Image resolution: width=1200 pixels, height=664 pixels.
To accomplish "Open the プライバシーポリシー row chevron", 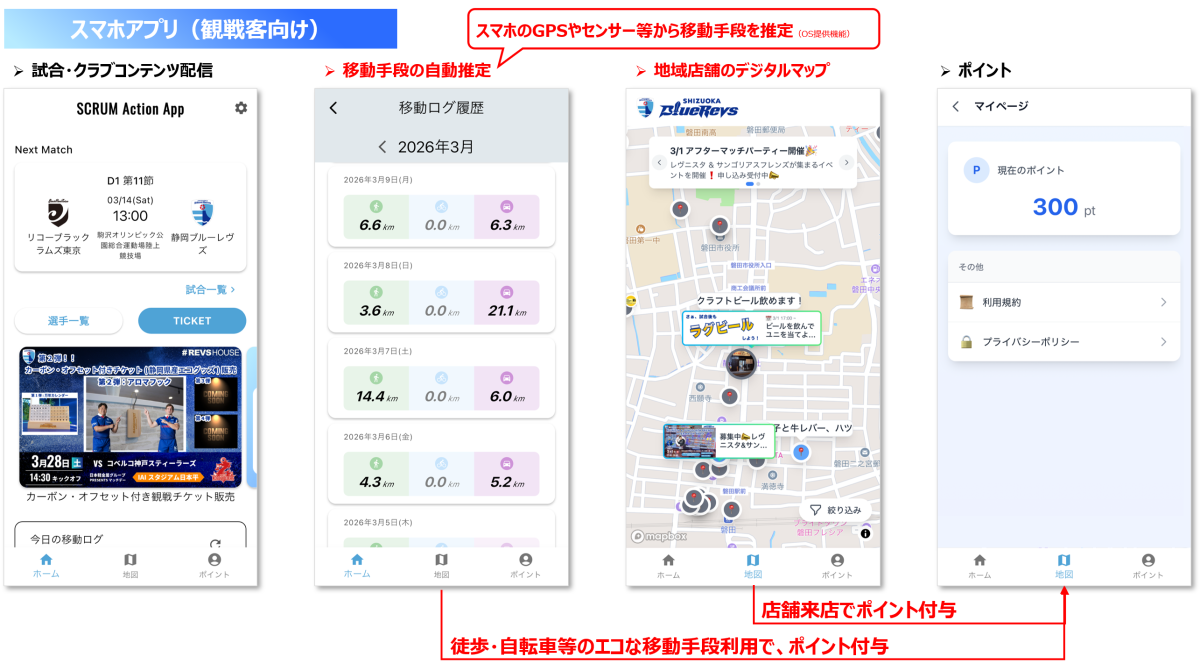I will pos(1163,342).
